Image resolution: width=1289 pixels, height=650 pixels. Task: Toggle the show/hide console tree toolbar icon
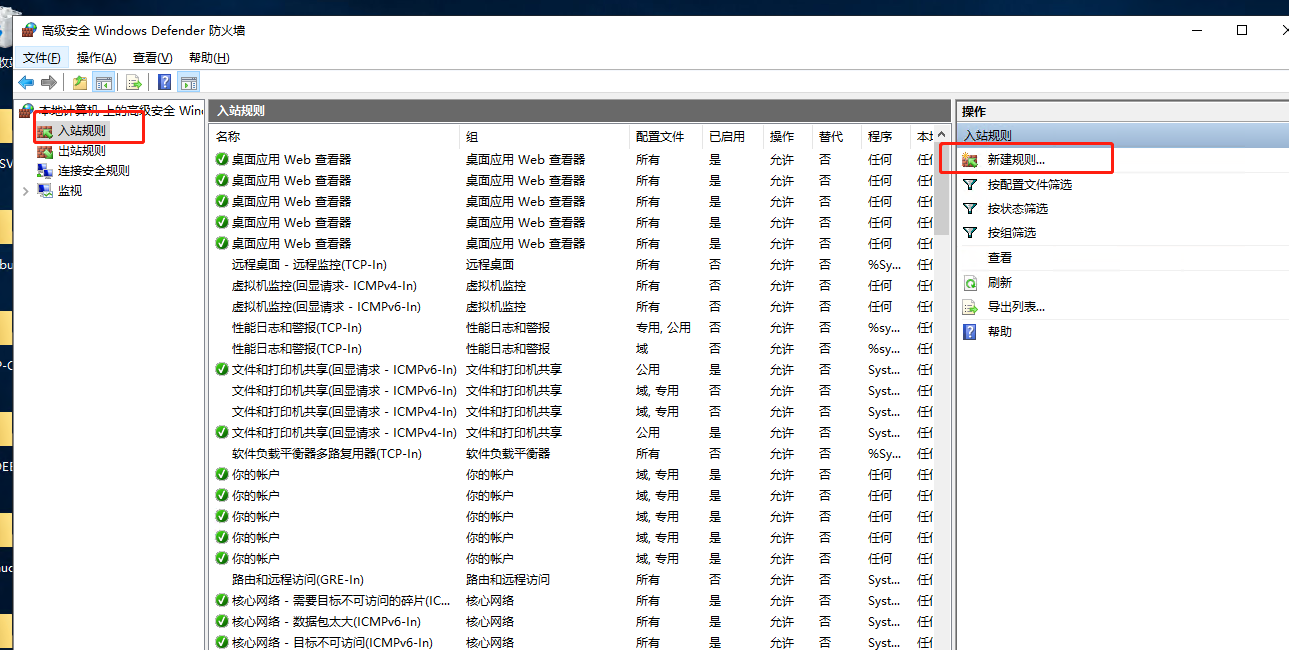103,82
